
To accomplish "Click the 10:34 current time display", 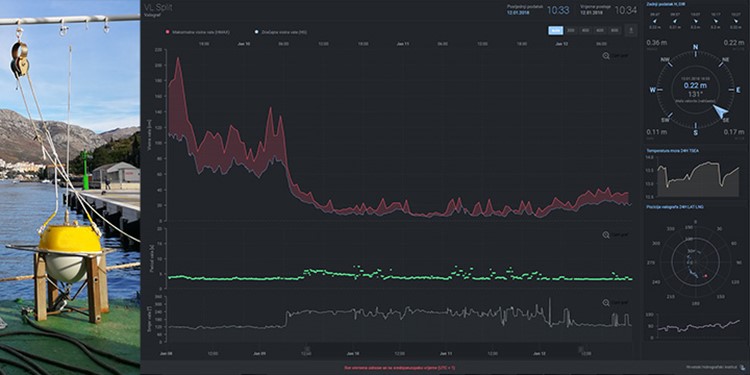I will [x=626, y=10].
